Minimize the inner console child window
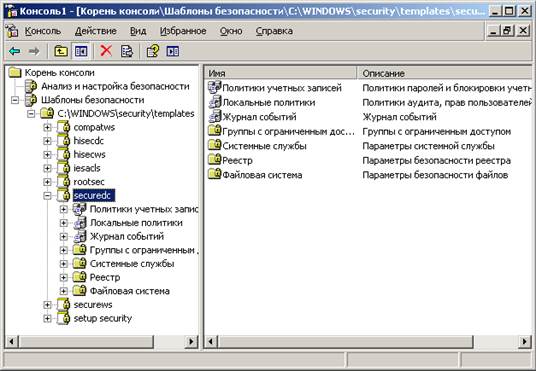Viewport: 536px width, 371px height. point(493,31)
